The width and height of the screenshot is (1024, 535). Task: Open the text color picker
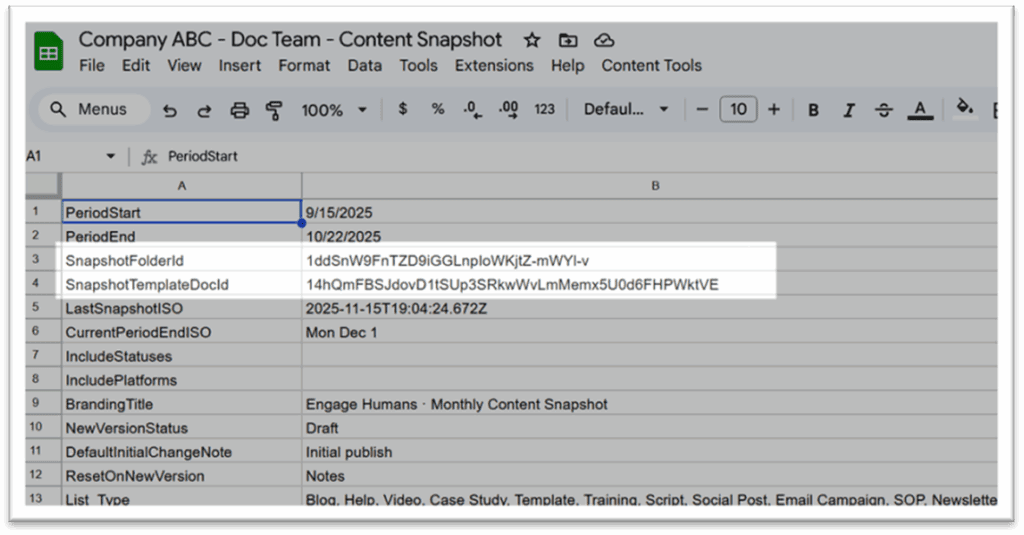(921, 110)
